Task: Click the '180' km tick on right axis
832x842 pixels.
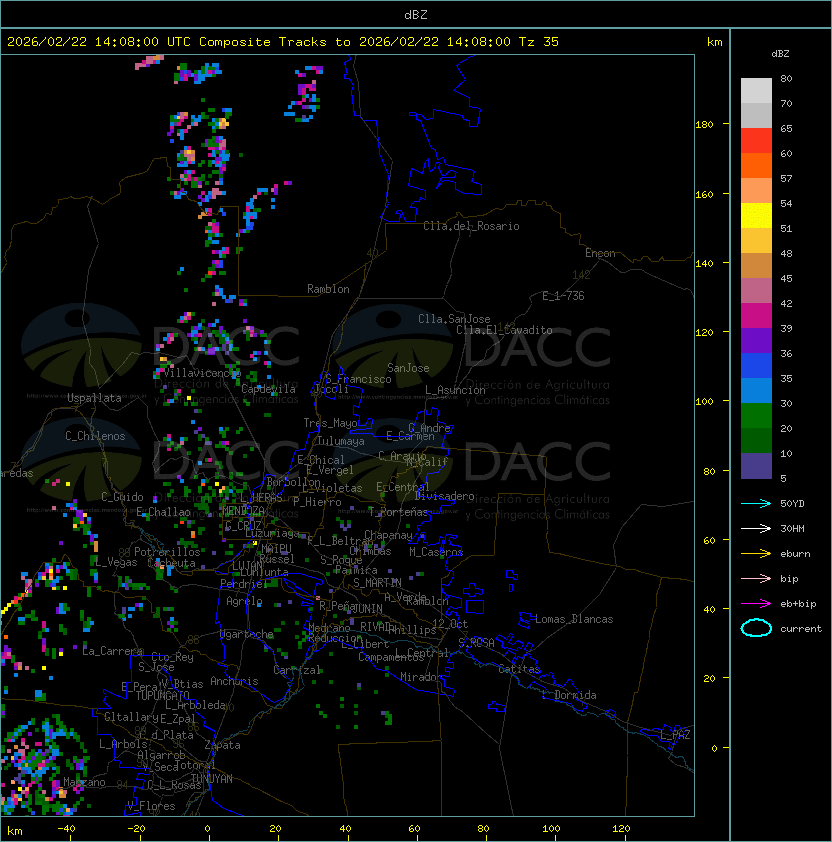Action: [x=704, y=124]
